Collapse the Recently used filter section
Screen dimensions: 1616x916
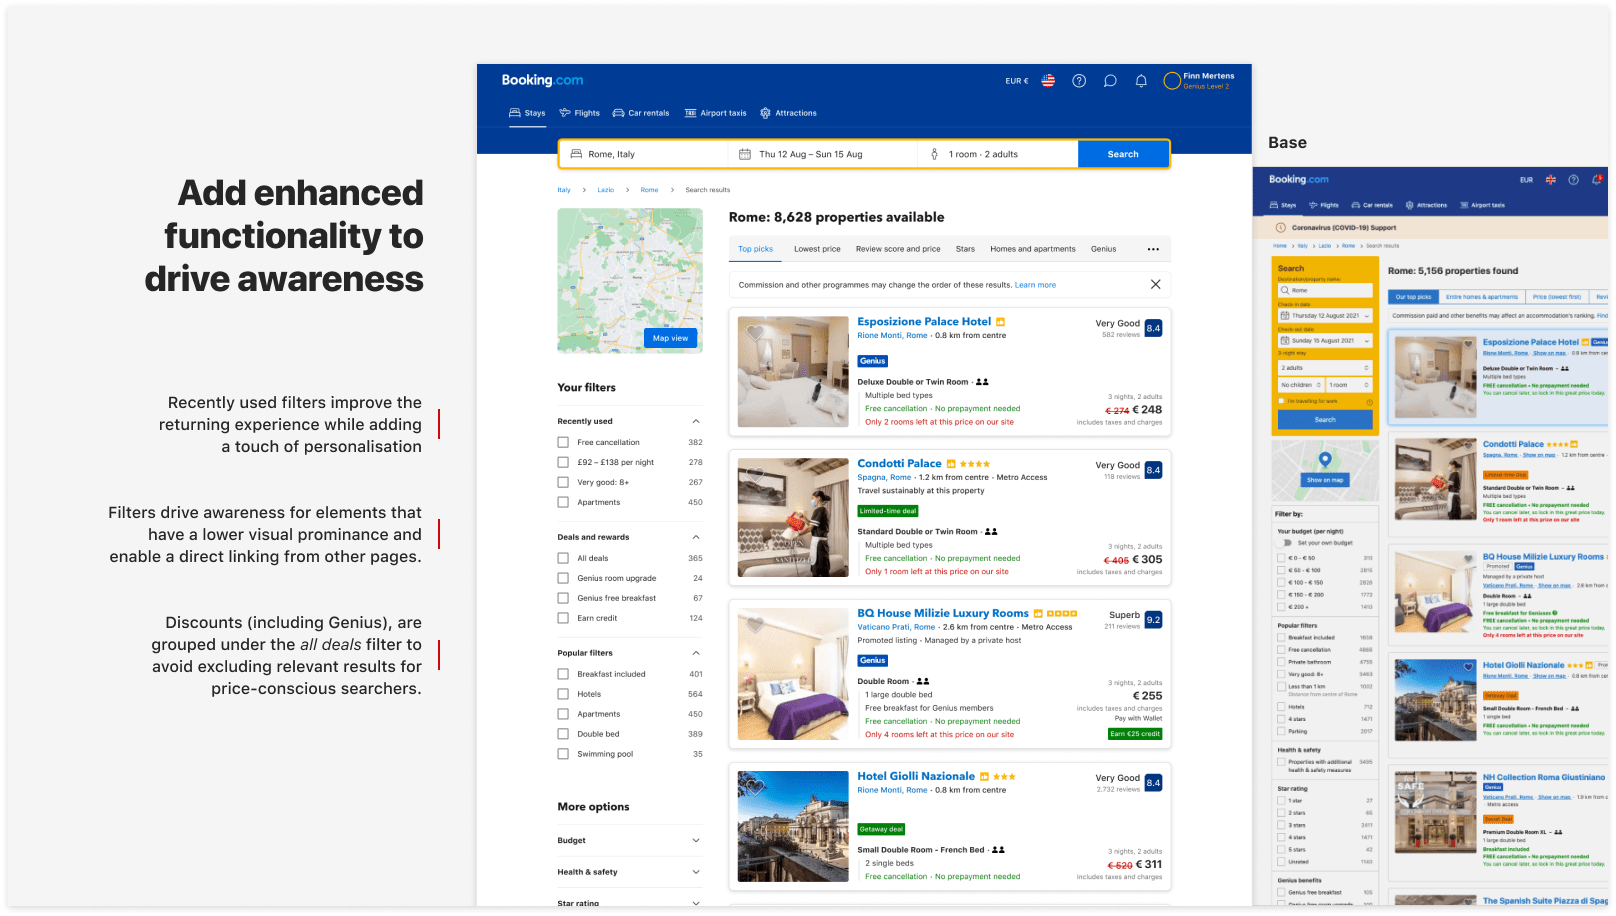[696, 421]
